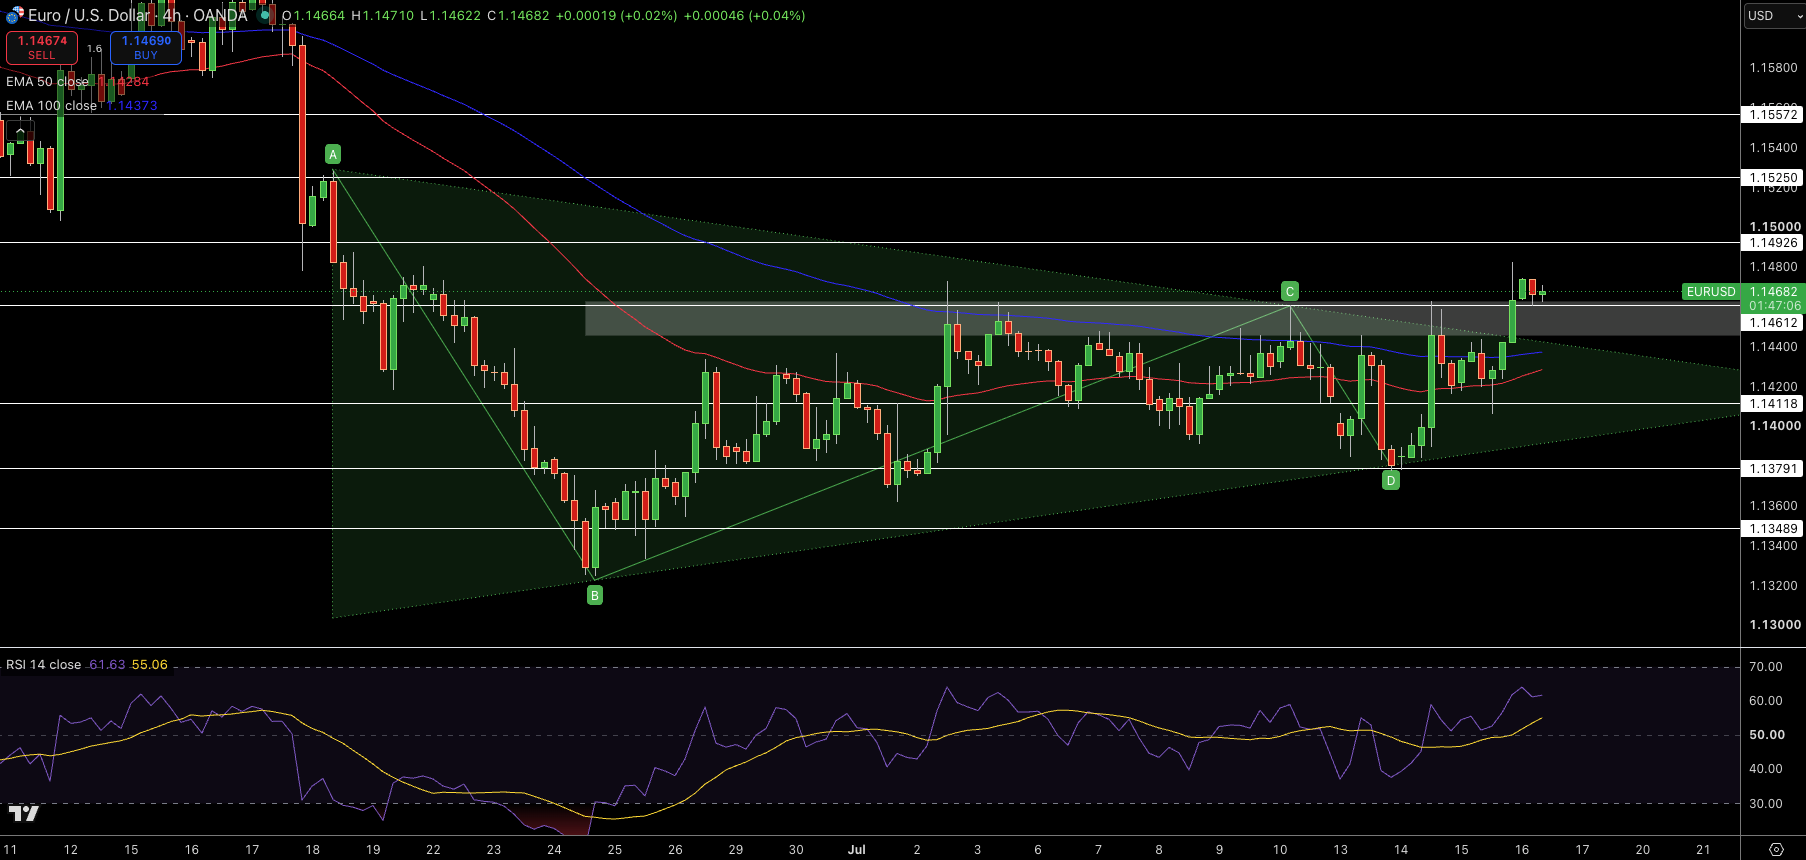Collapse the indicator legend with the chevron
The height and width of the screenshot is (860, 1806).
point(21,131)
